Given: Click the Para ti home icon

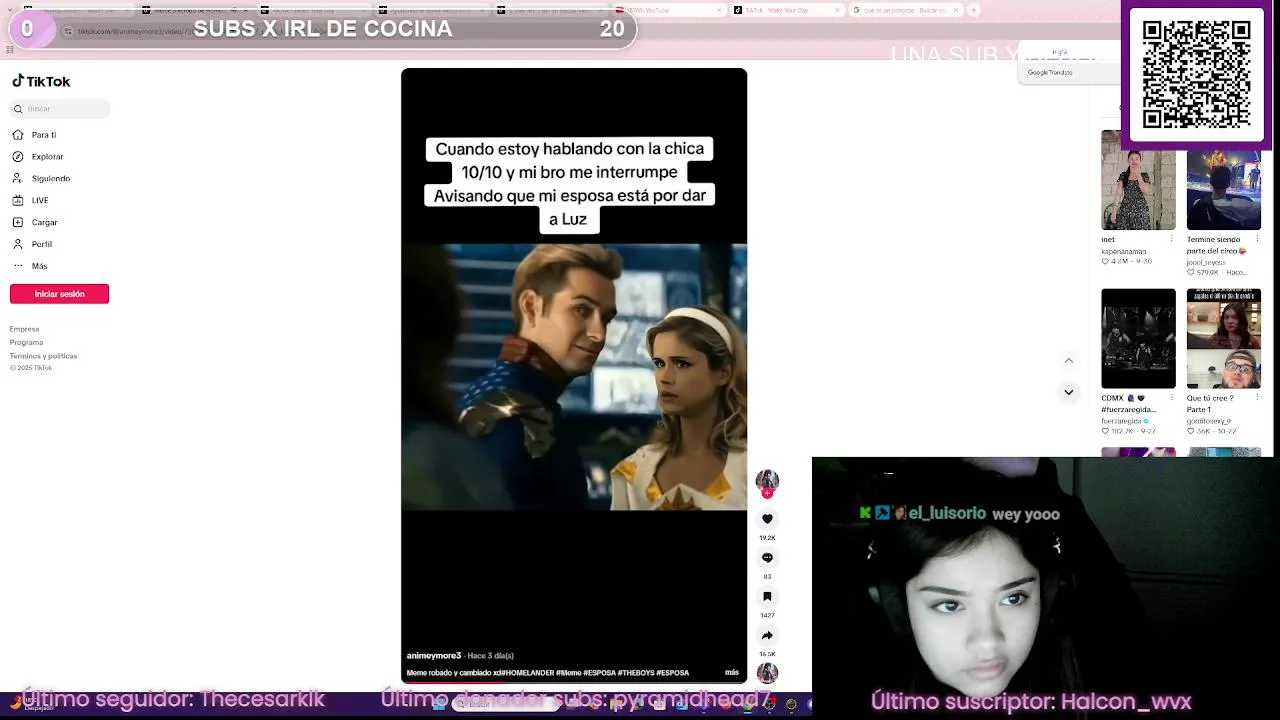Looking at the screenshot, I should pyautogui.click(x=18, y=135).
